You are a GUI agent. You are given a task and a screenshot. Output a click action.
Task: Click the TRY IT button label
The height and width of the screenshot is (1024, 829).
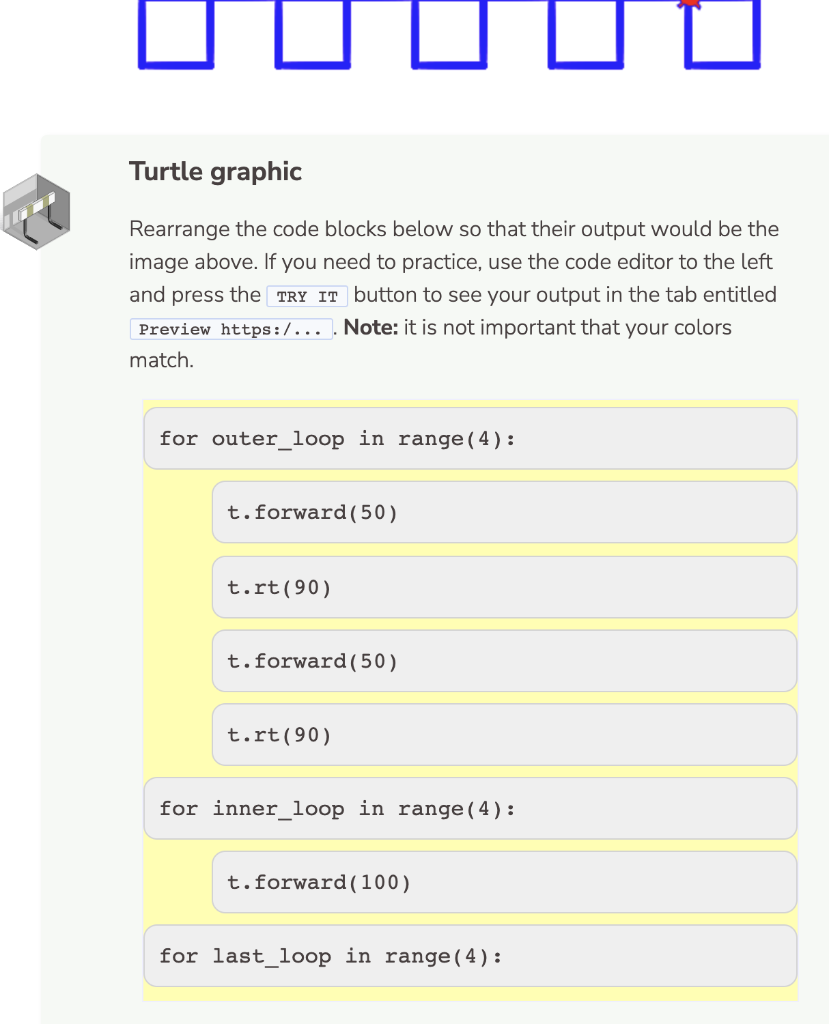tap(307, 296)
